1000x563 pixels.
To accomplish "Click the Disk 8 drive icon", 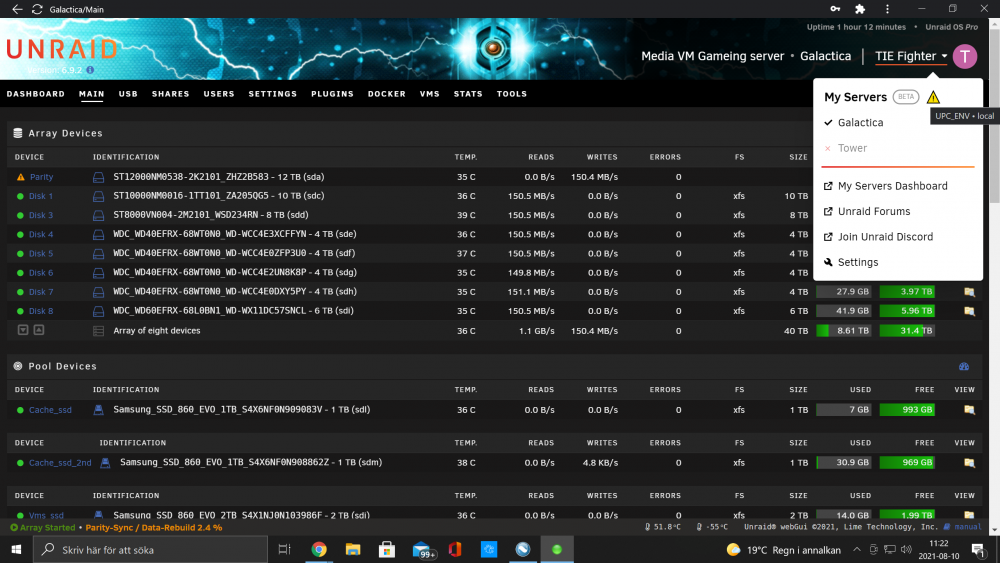I will click(x=98, y=311).
